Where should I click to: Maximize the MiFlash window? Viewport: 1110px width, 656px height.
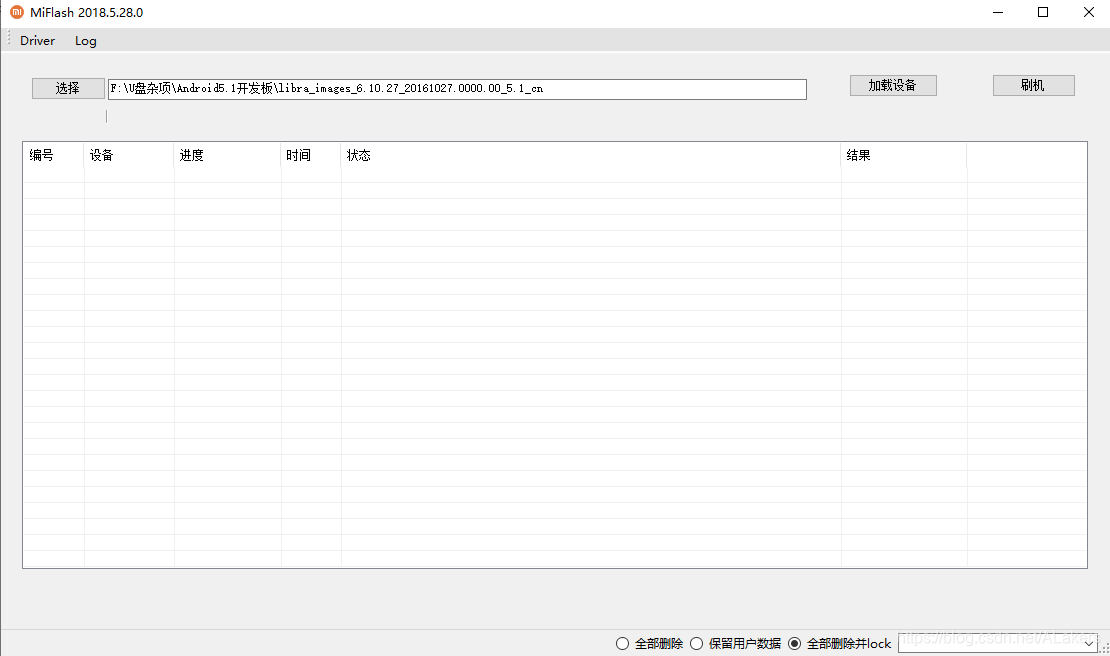[1043, 12]
